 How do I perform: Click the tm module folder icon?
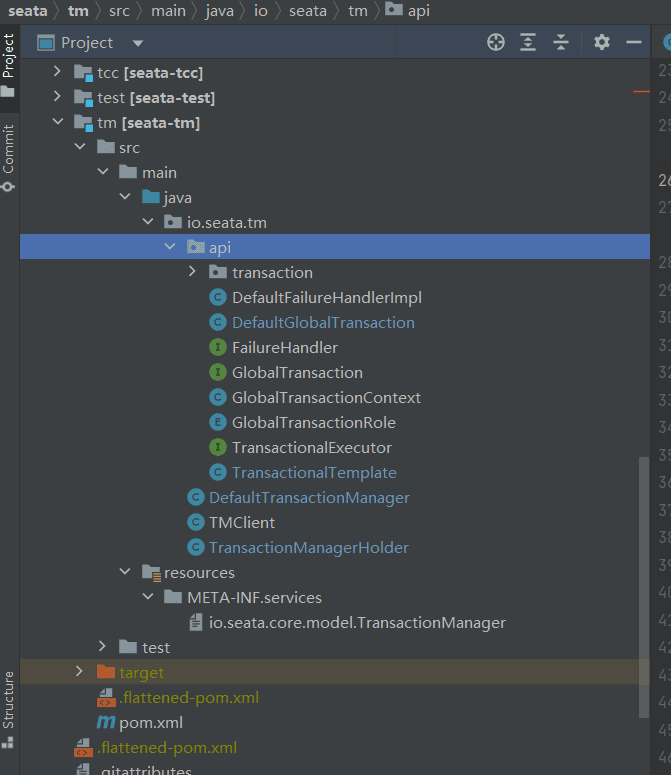(x=83, y=123)
